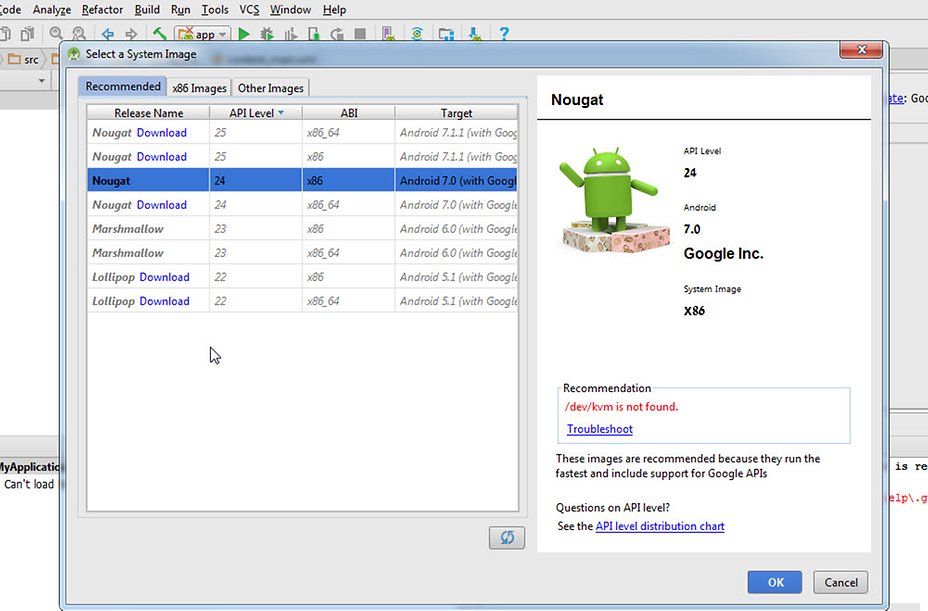The image size is (928, 611).
Task: Open the VCS menu
Action: click(249, 9)
